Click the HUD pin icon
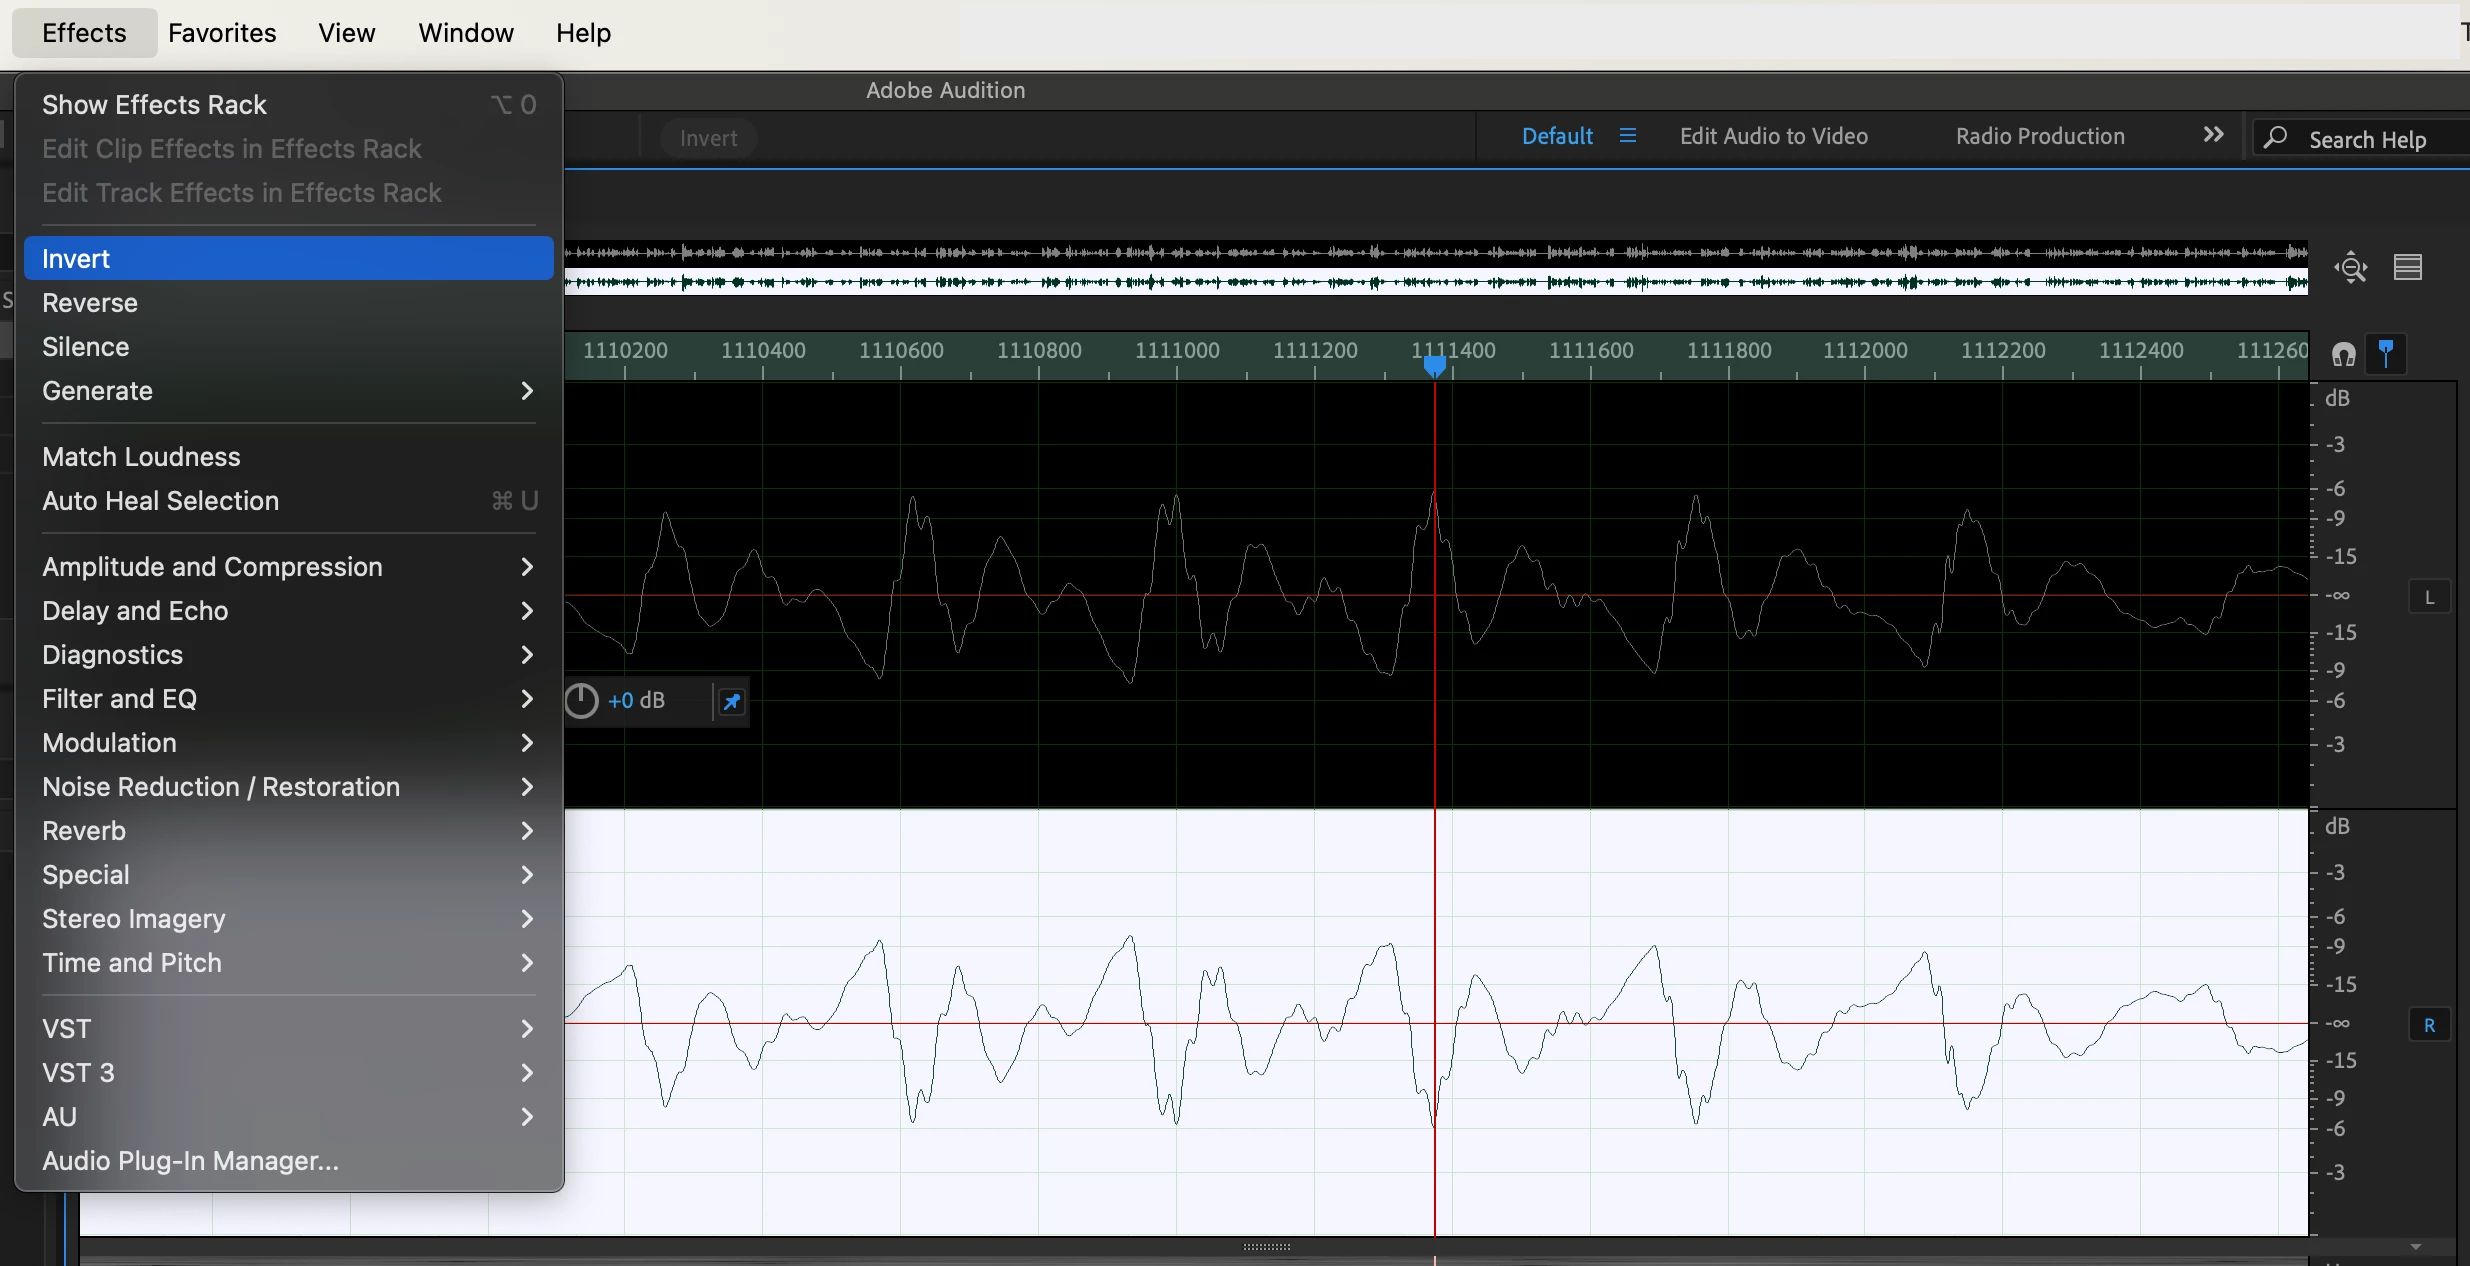 [x=732, y=702]
